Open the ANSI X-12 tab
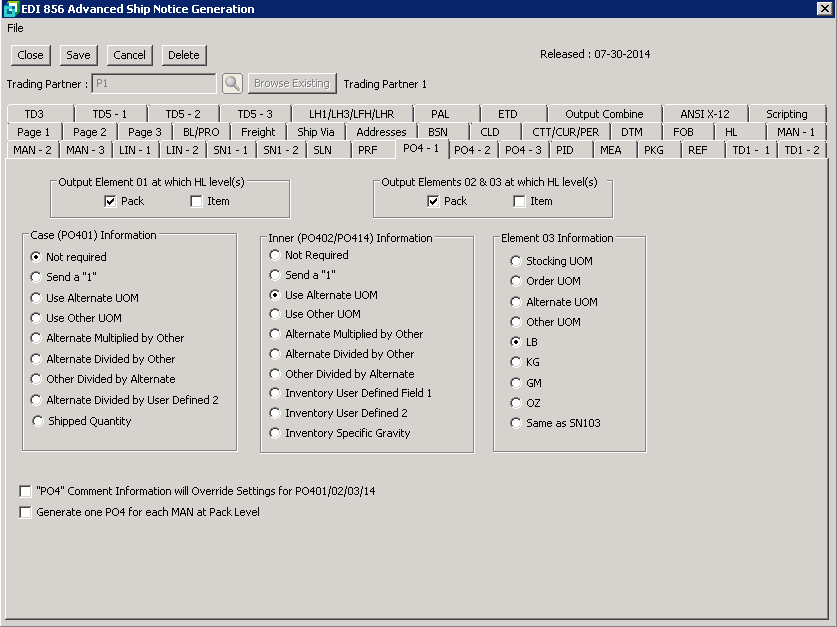The width and height of the screenshot is (837, 627). pyautogui.click(x=704, y=114)
